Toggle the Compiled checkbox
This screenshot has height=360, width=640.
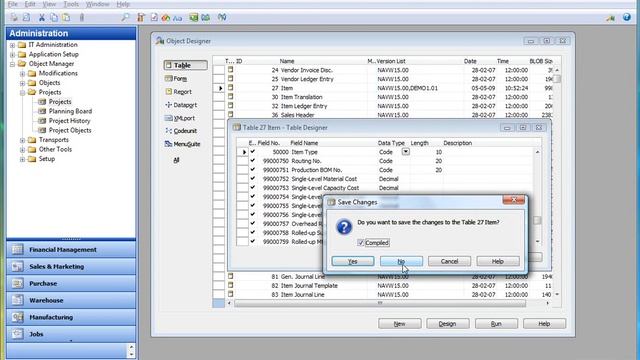[360, 243]
